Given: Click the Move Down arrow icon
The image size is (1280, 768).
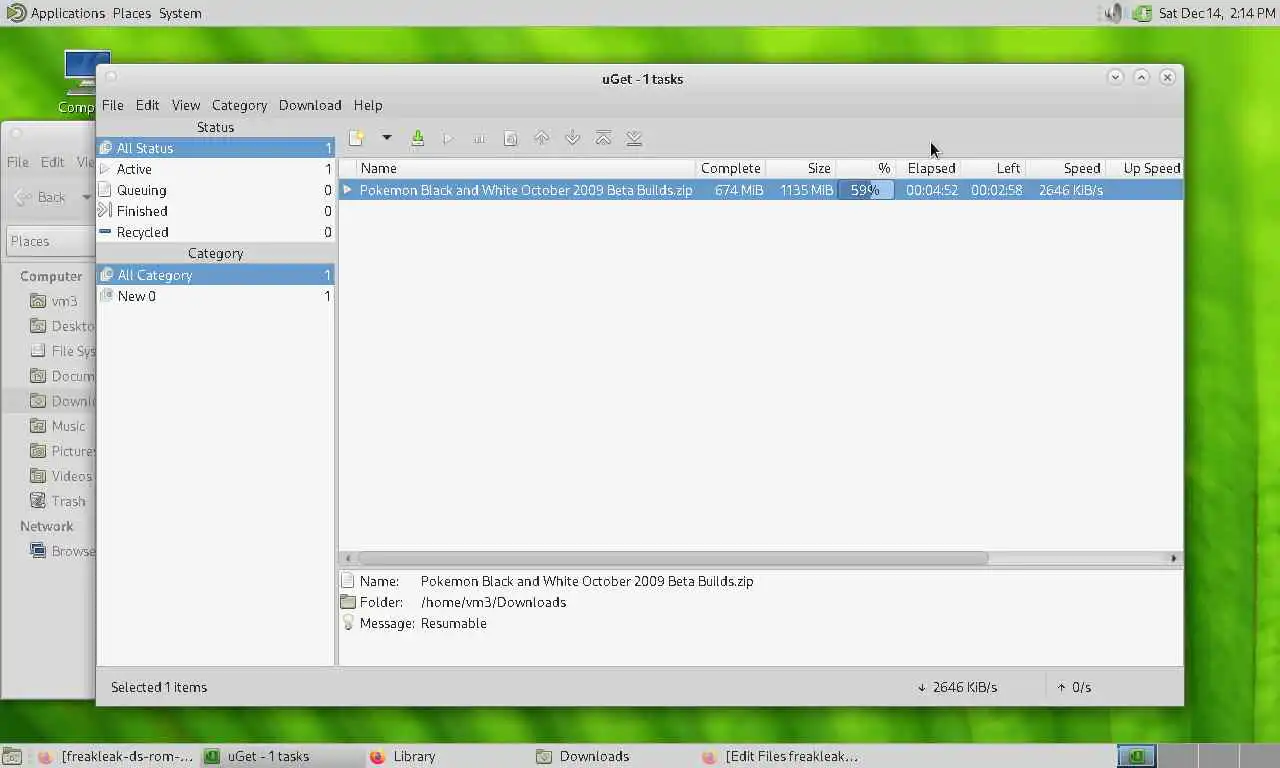Looking at the screenshot, I should (572, 138).
